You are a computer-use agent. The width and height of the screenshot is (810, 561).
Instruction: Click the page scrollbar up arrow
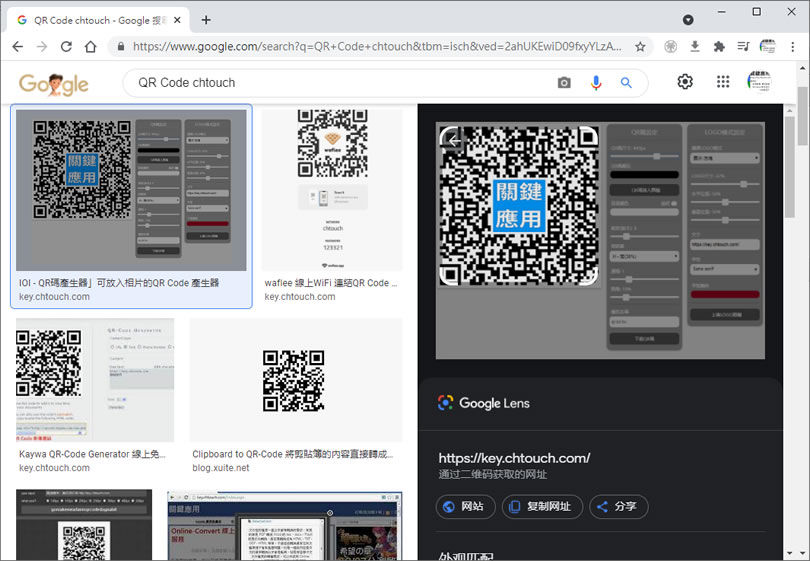(802, 68)
